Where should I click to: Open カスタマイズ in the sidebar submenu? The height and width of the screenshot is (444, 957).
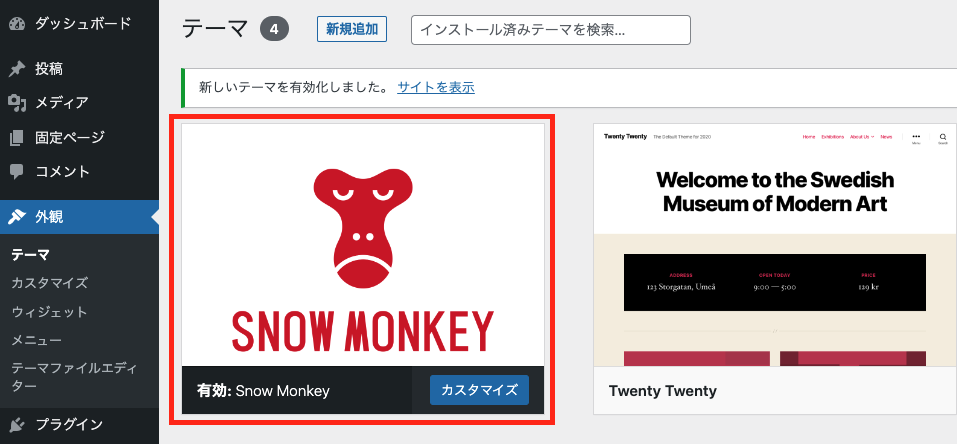pos(50,283)
